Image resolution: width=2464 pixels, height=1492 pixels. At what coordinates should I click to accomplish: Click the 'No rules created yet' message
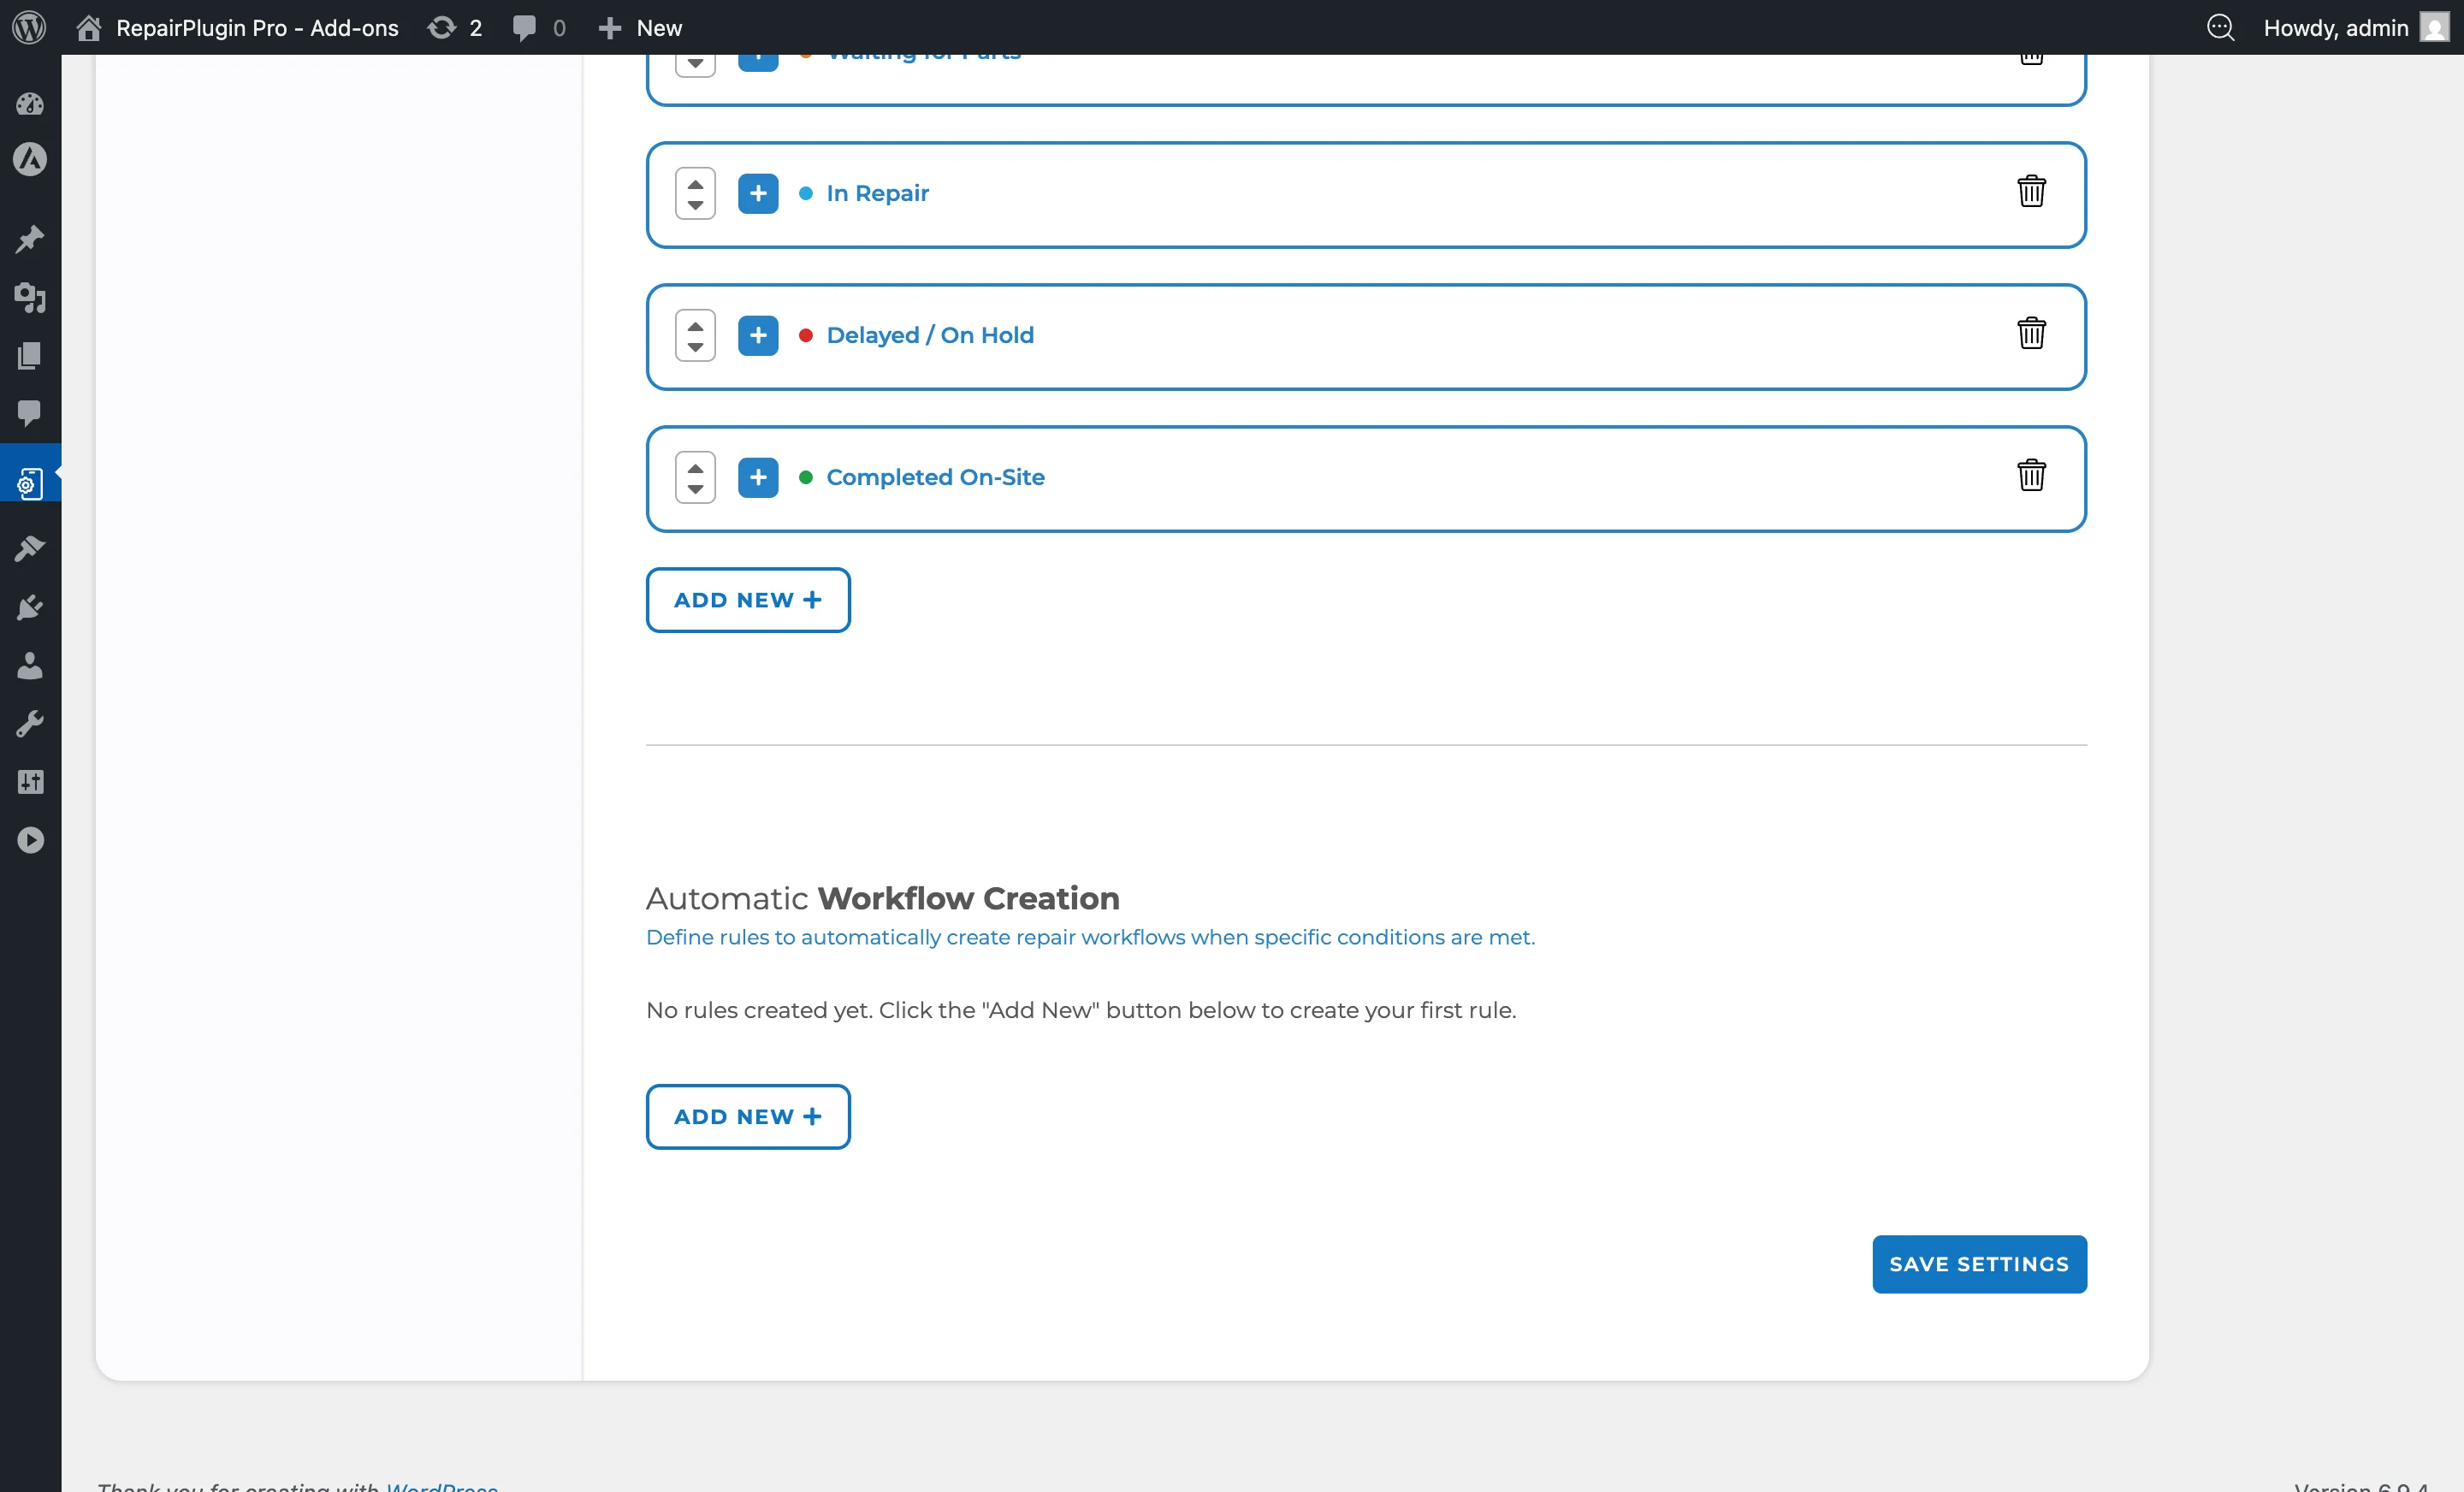coord(1081,1010)
